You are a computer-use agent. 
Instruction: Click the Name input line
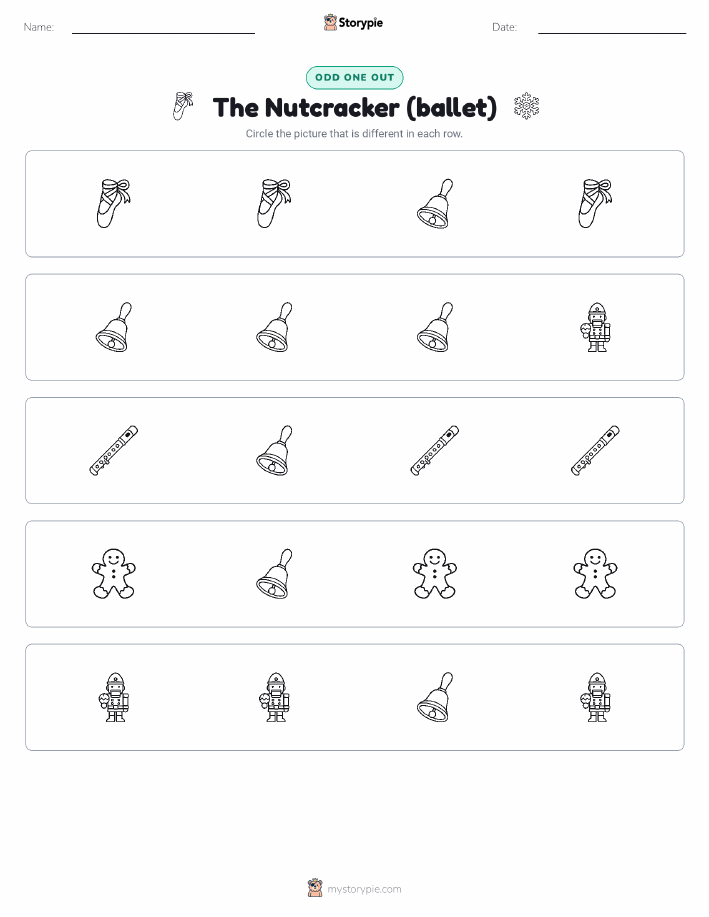click(x=163, y=28)
